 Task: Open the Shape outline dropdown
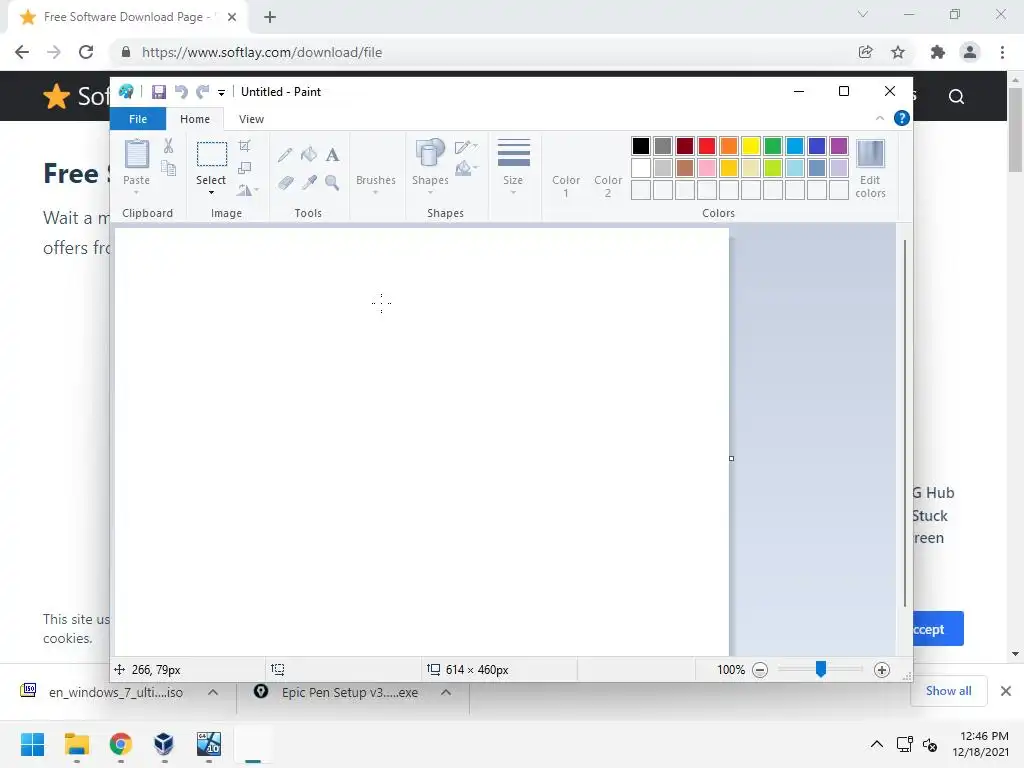click(x=466, y=147)
